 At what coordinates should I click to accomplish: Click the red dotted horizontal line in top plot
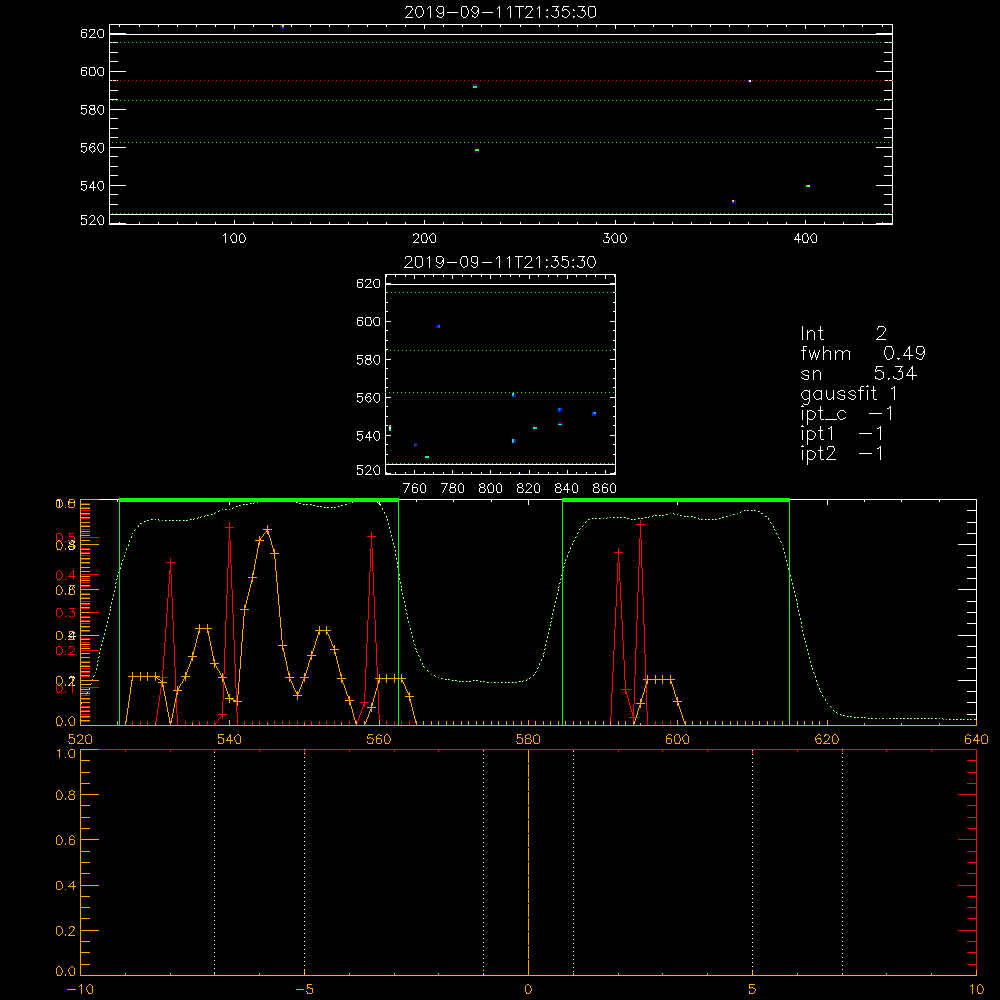[501, 81]
